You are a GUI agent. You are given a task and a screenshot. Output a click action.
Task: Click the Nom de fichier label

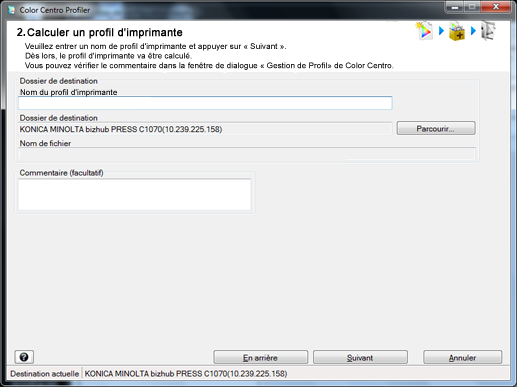pos(45,143)
